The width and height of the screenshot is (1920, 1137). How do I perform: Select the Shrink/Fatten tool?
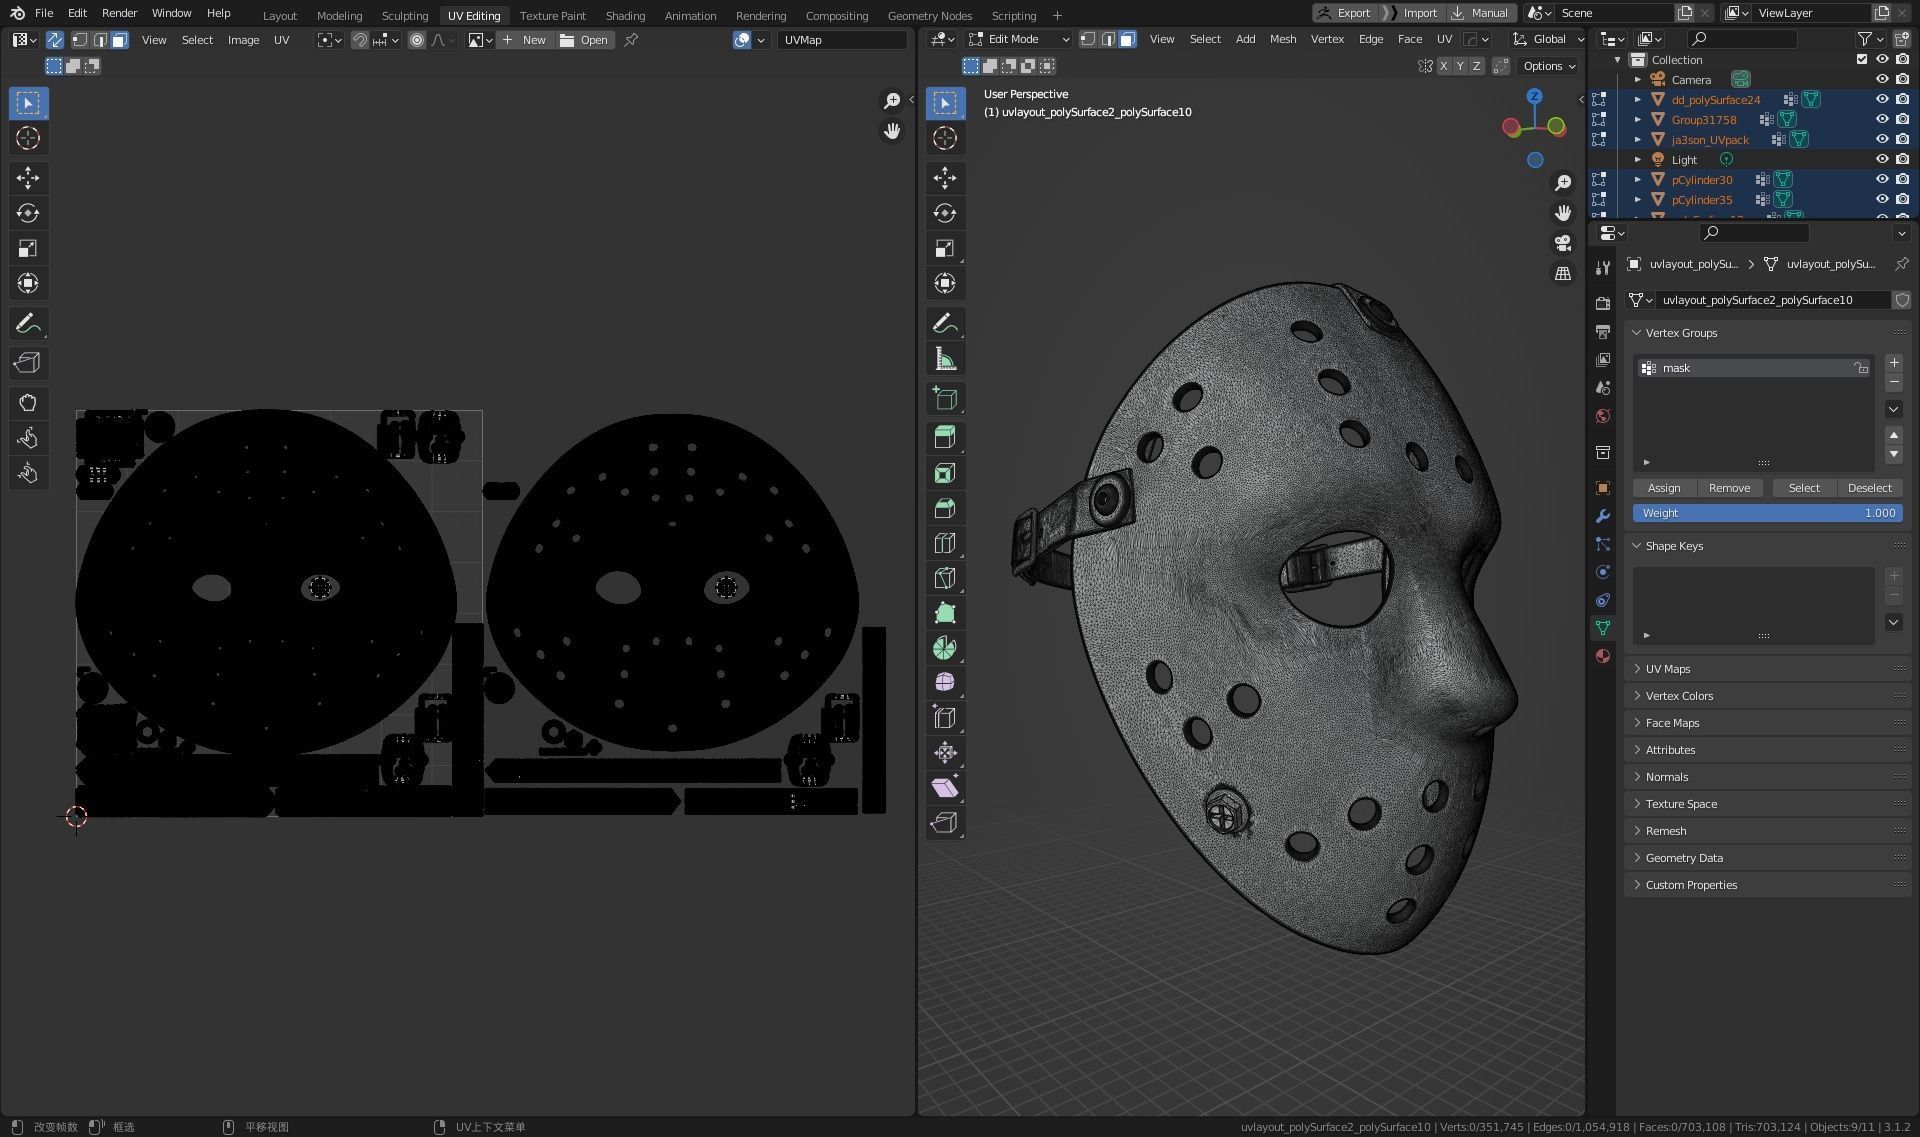pos(945,753)
